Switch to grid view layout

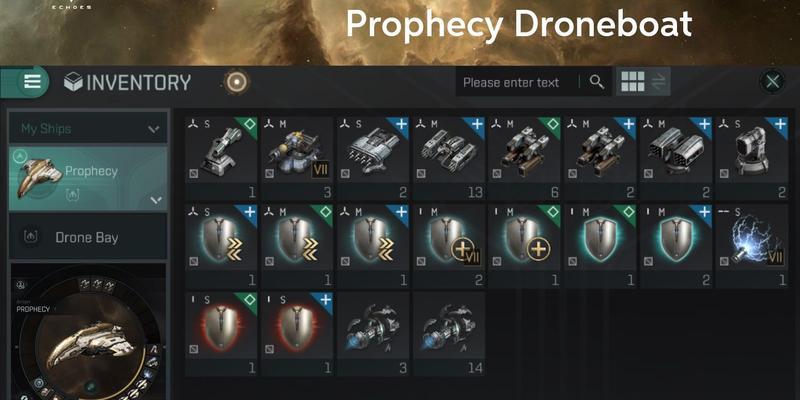[633, 82]
